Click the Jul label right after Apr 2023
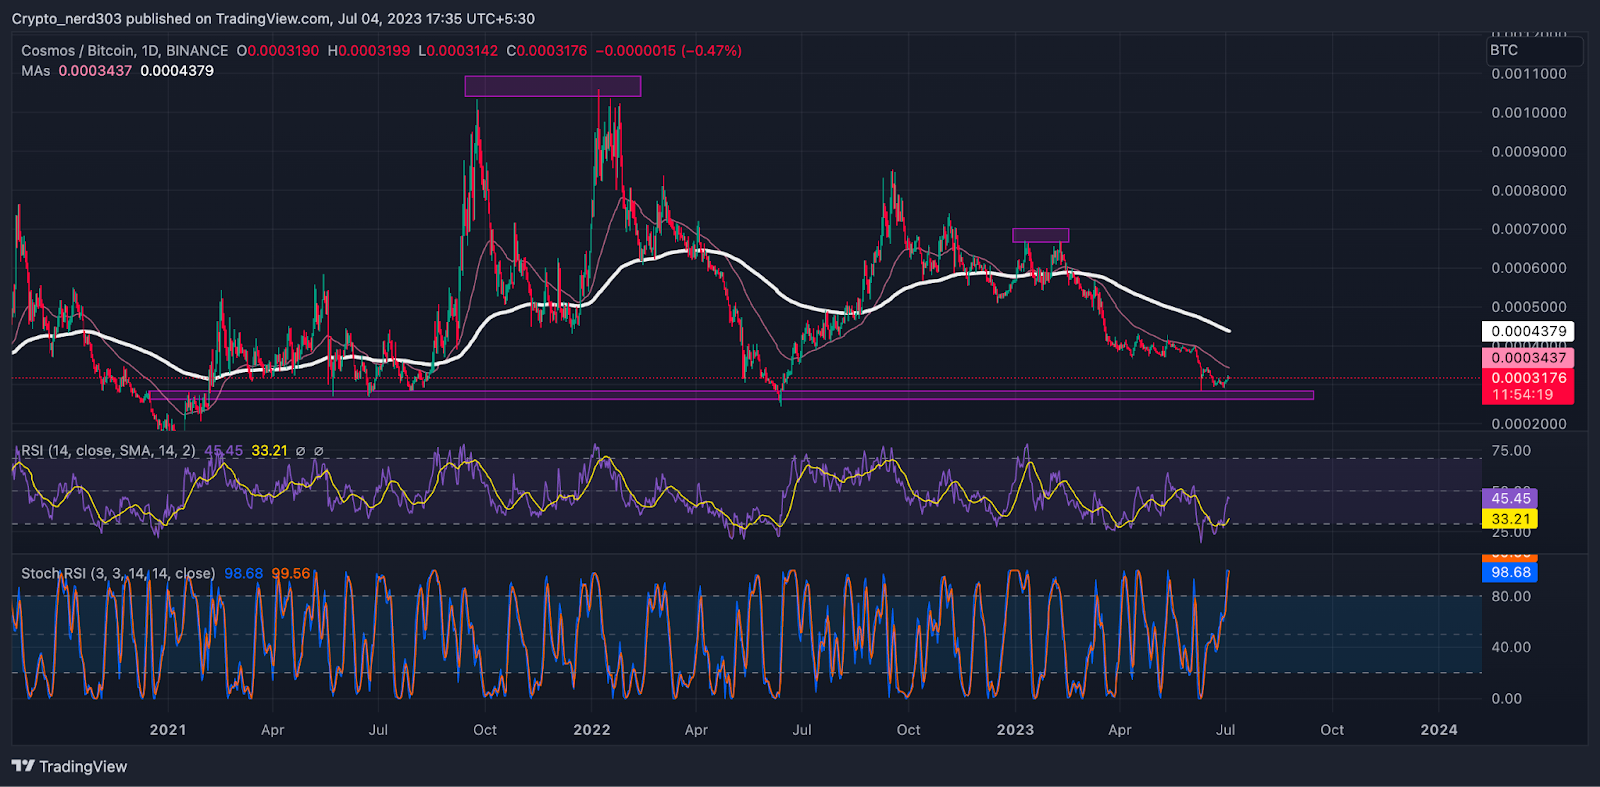Image resolution: width=1600 pixels, height=787 pixels. coord(1226,730)
